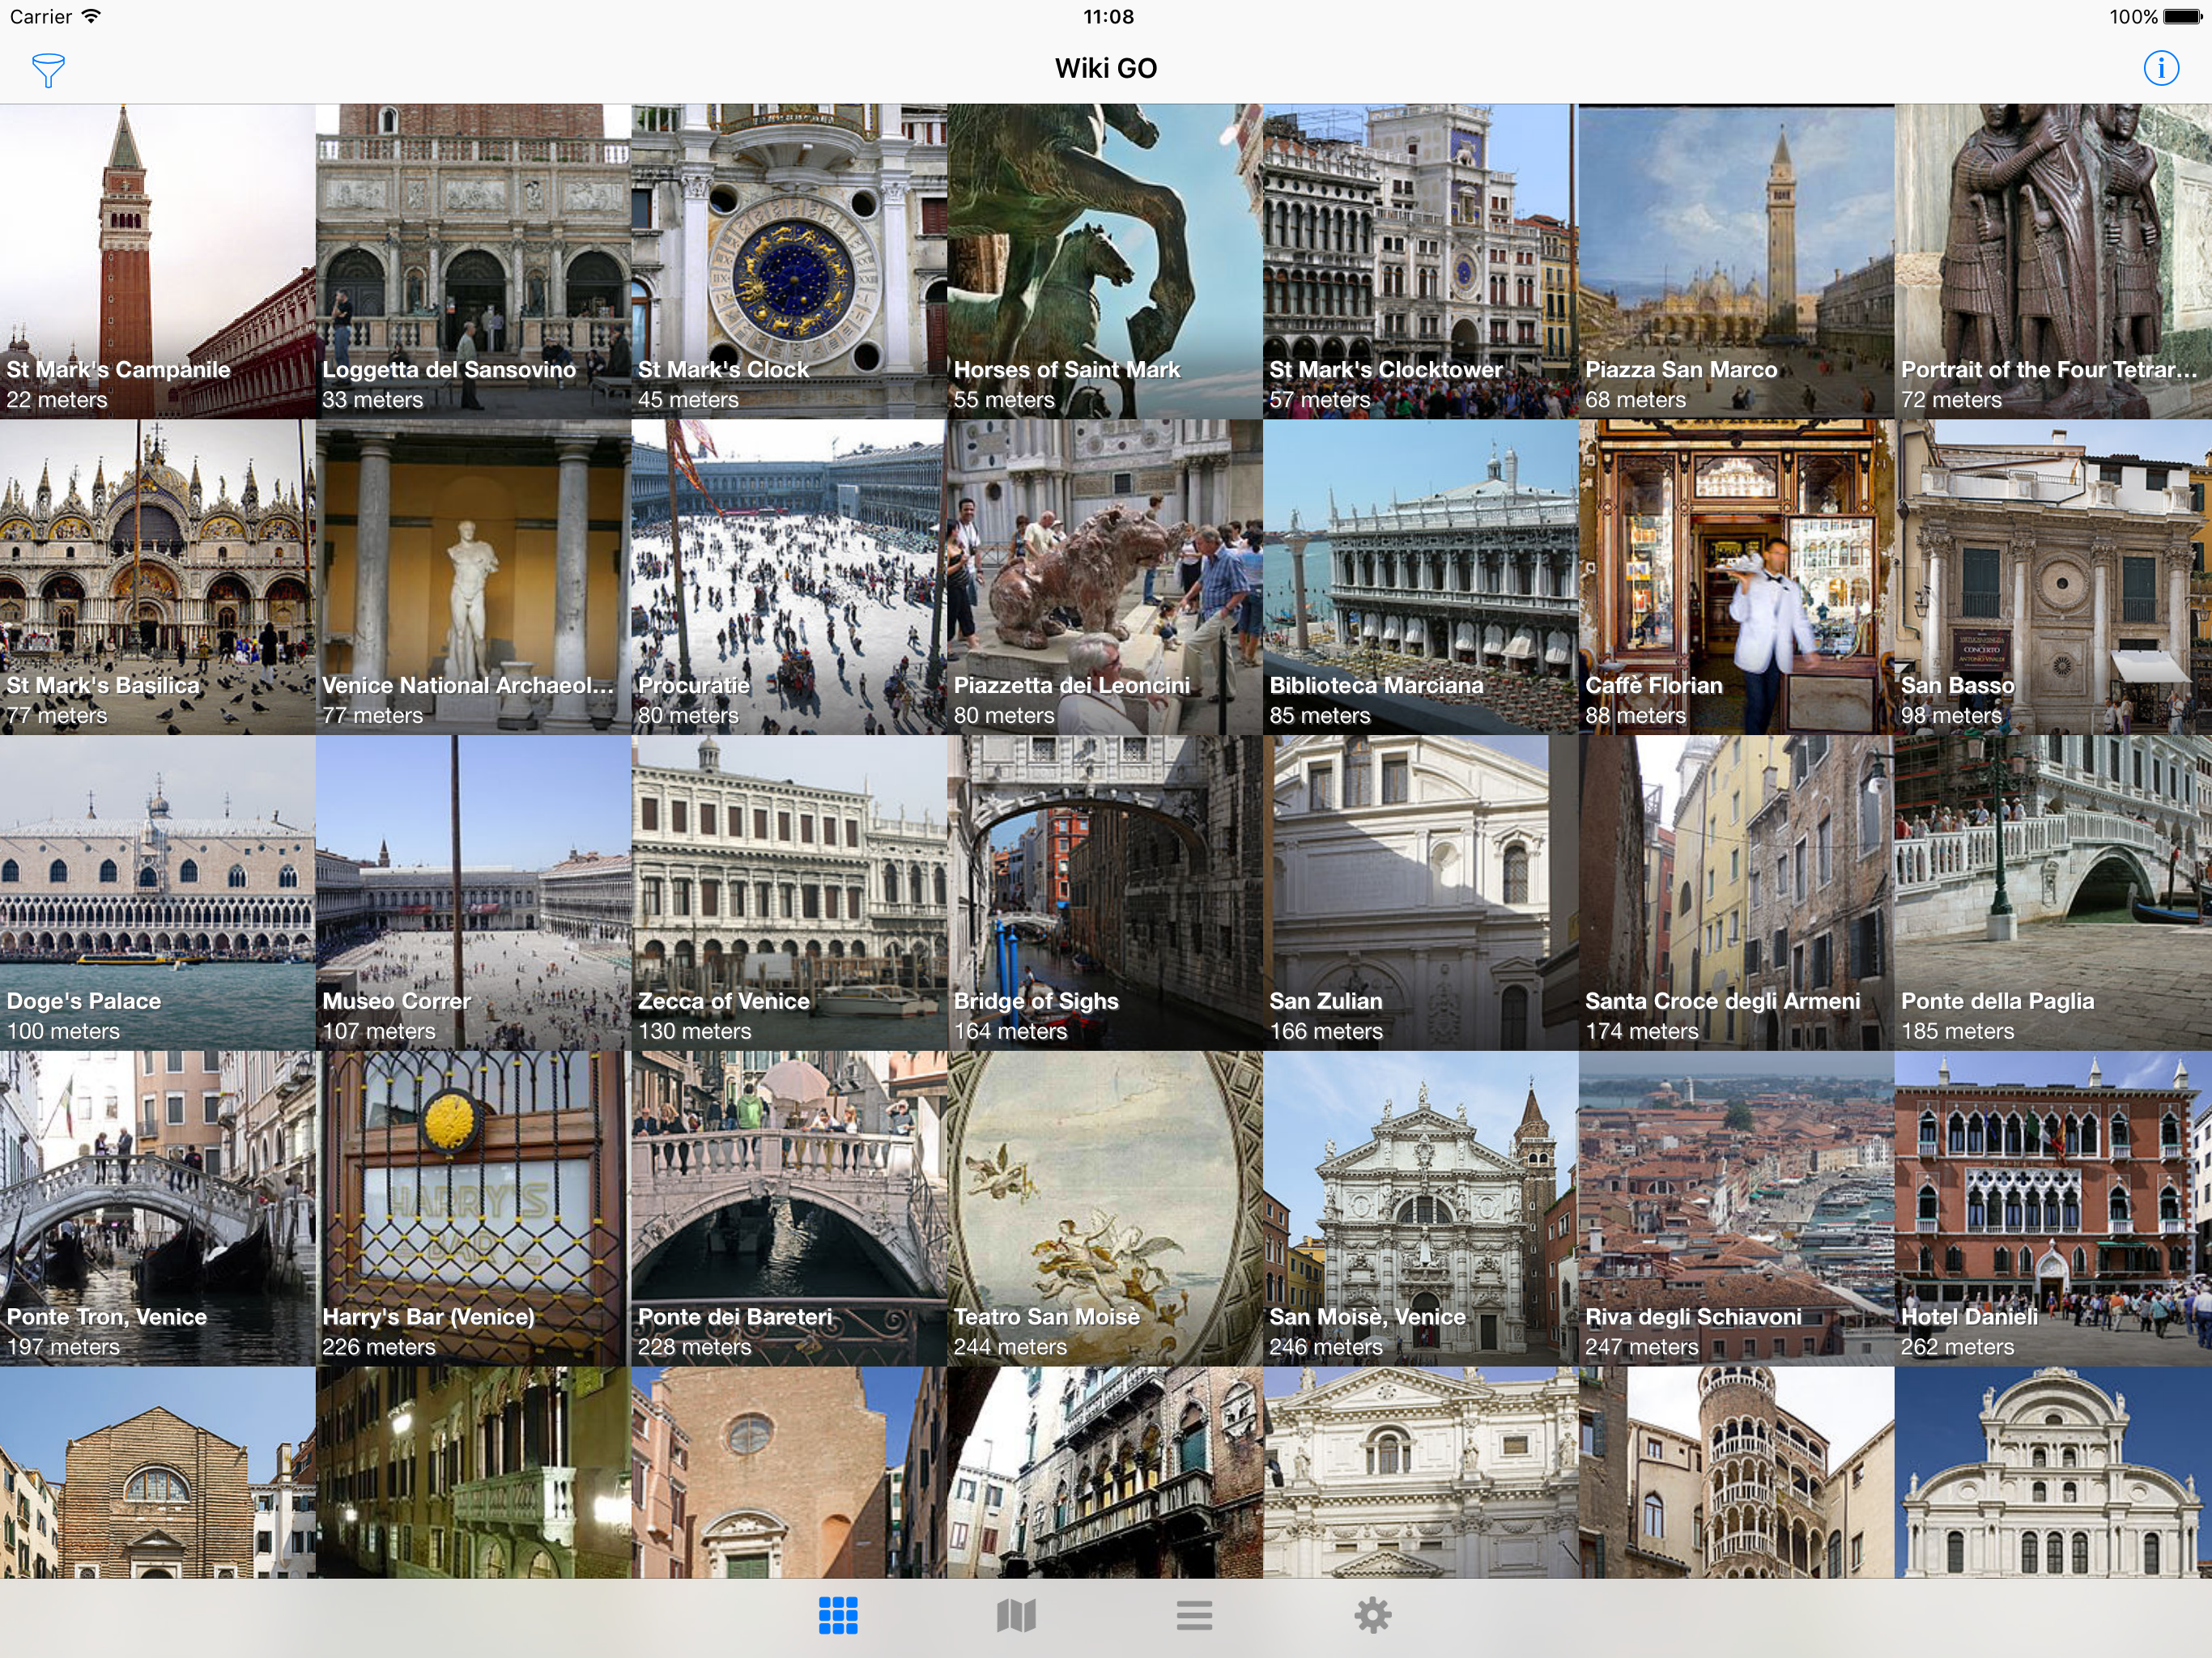The image size is (2212, 1658).
Task: Open the San Zulian tile
Action: coord(1420,893)
